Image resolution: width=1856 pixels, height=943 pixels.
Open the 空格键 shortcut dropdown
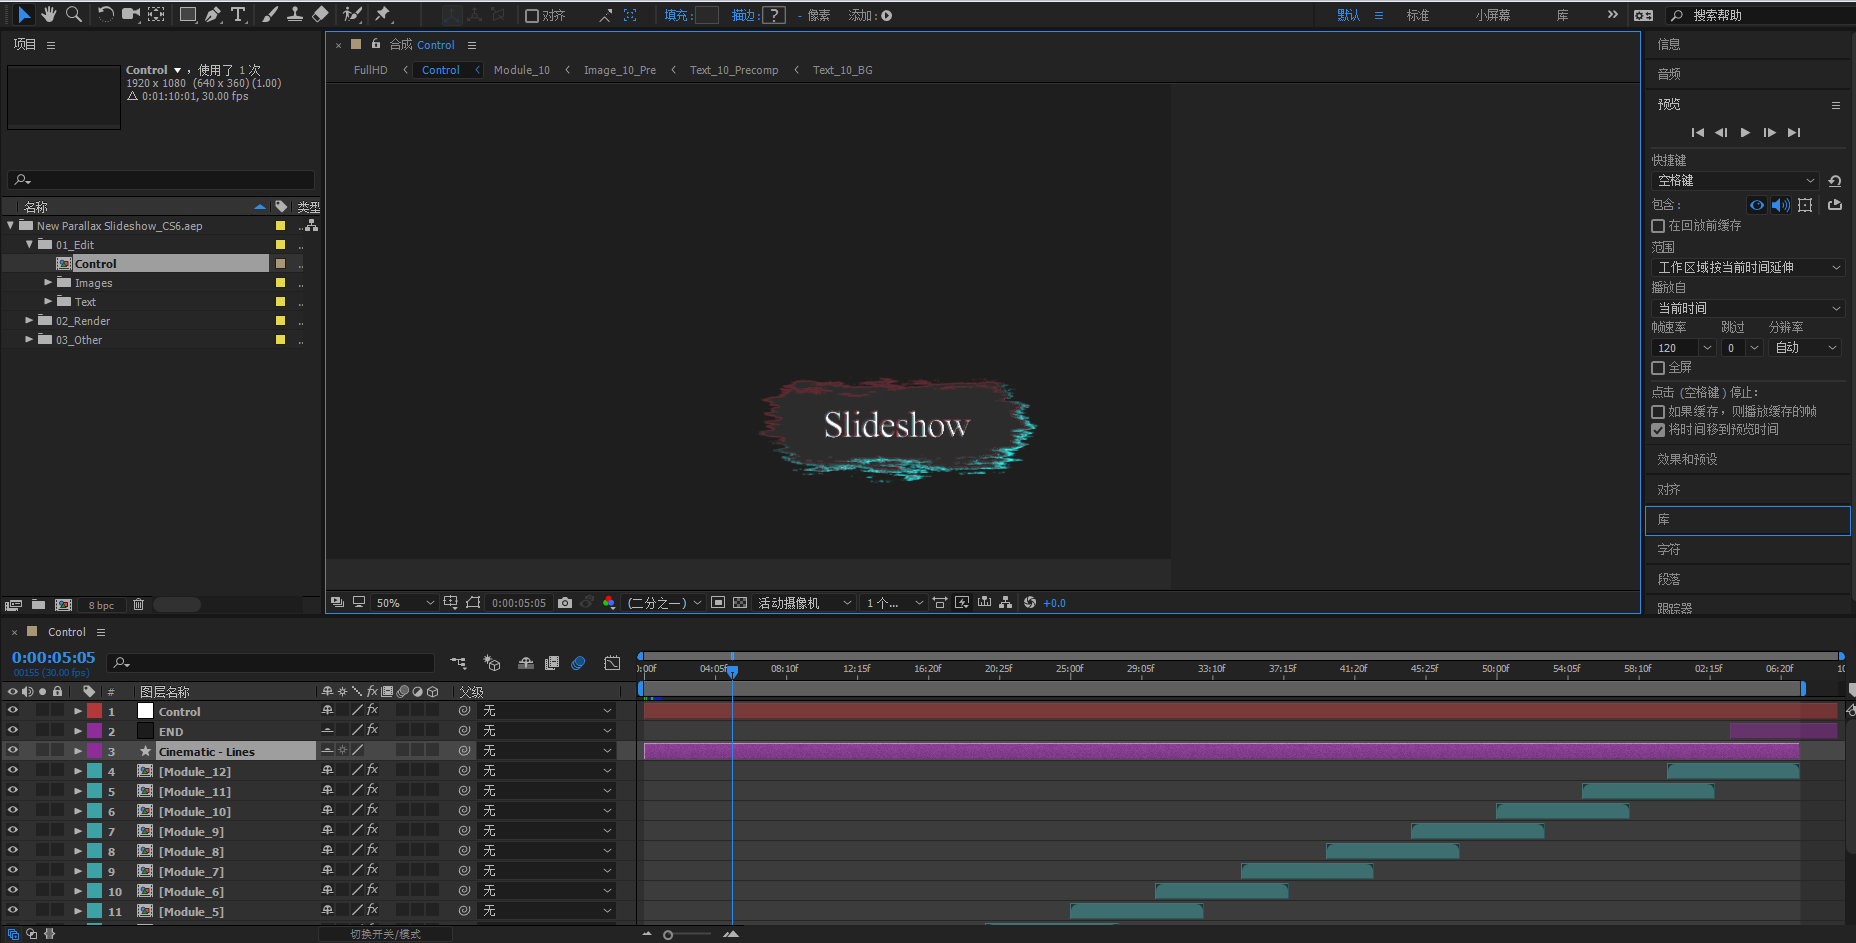[x=1735, y=181]
